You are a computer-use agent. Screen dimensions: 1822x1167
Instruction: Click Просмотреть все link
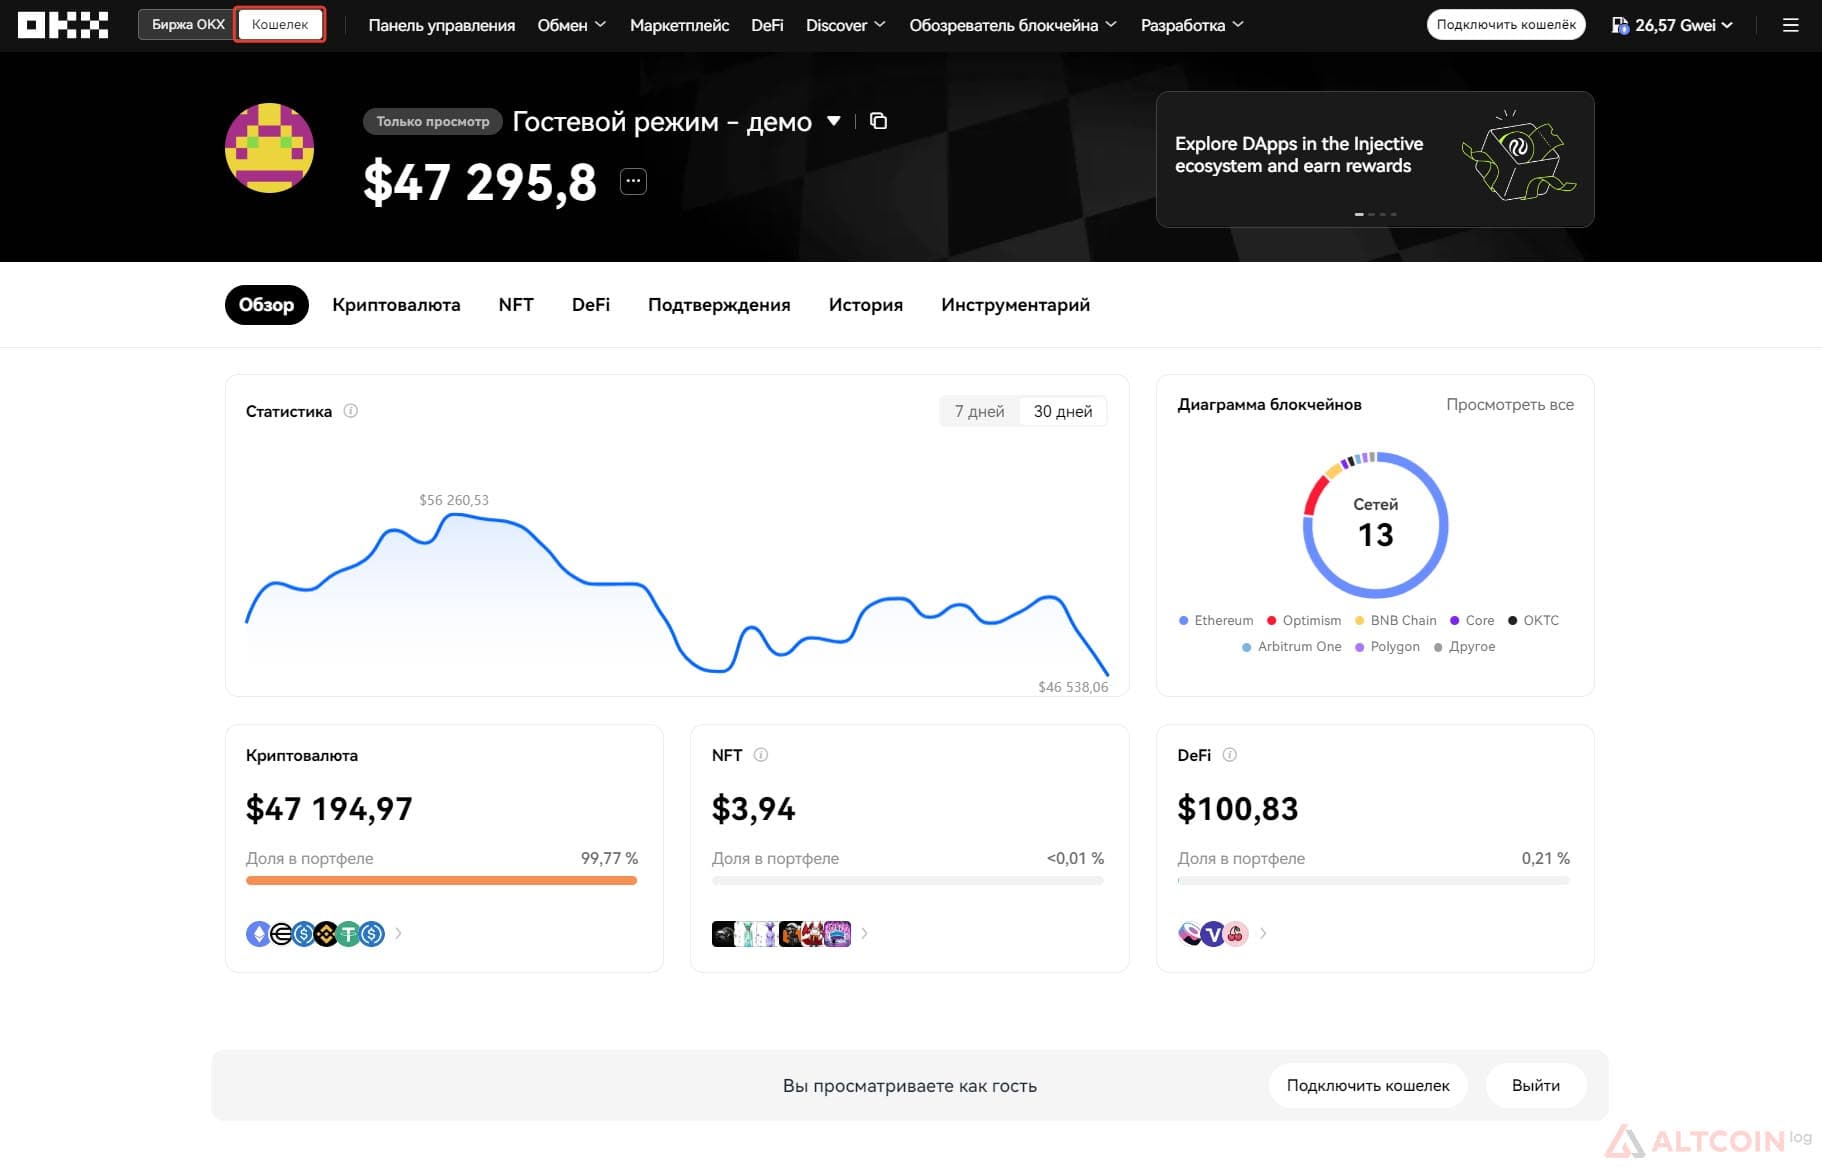pos(1510,404)
